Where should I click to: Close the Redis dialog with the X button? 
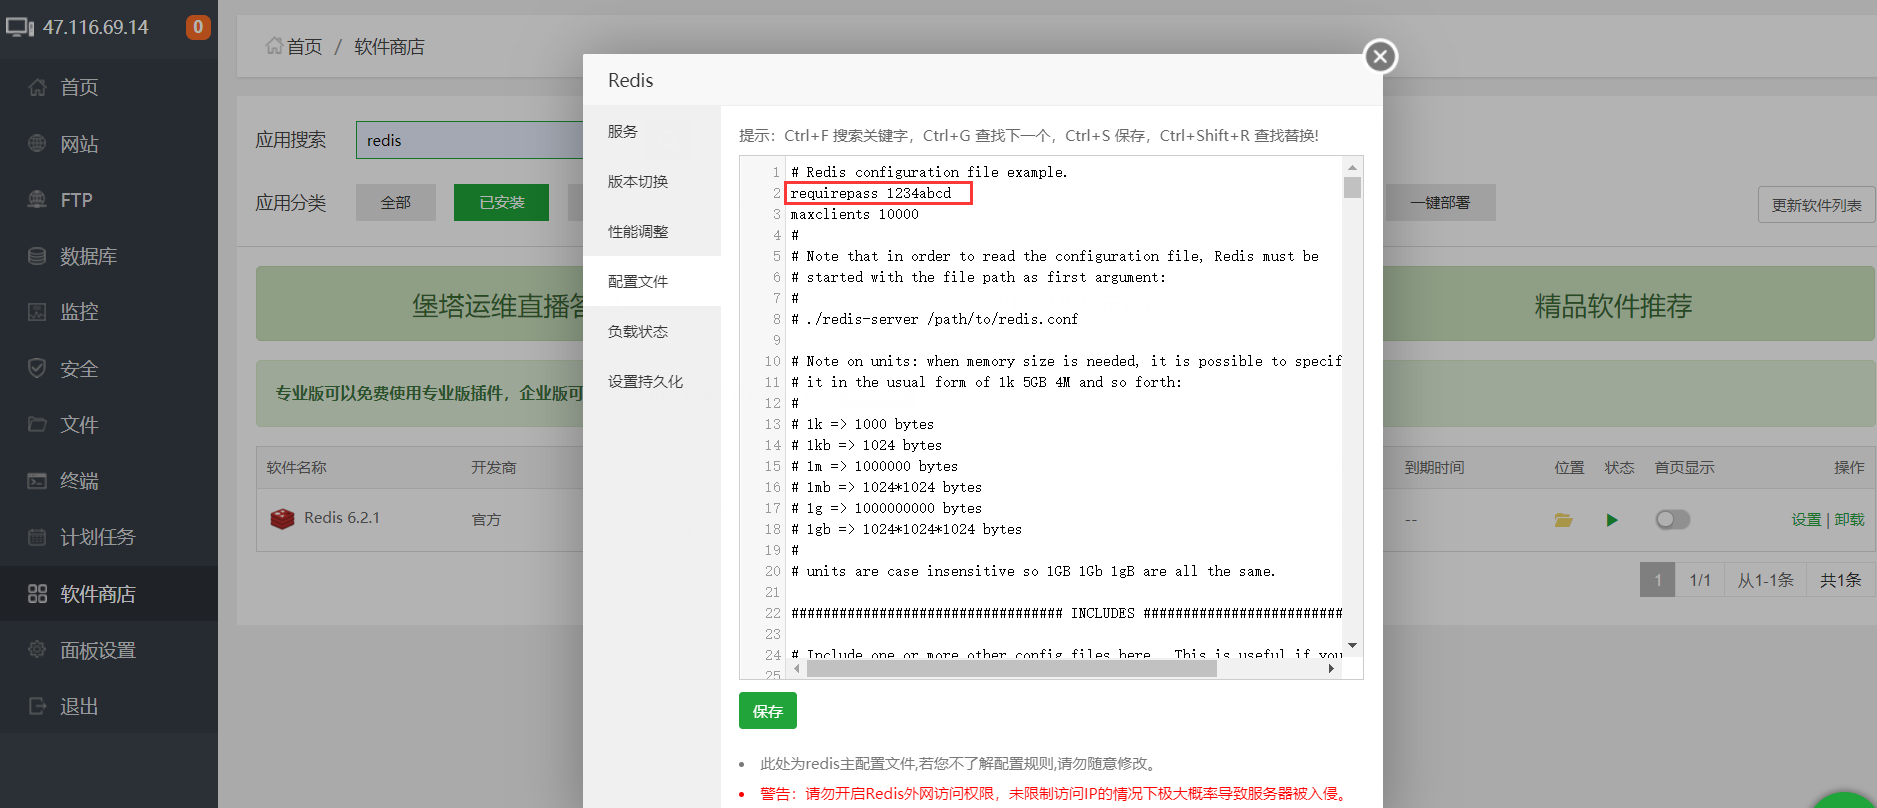(x=1380, y=56)
